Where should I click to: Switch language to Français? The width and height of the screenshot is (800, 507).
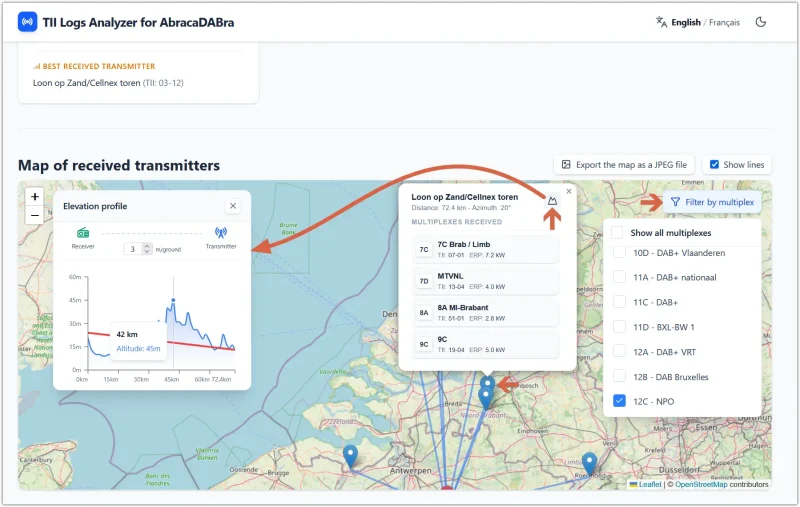tap(724, 22)
